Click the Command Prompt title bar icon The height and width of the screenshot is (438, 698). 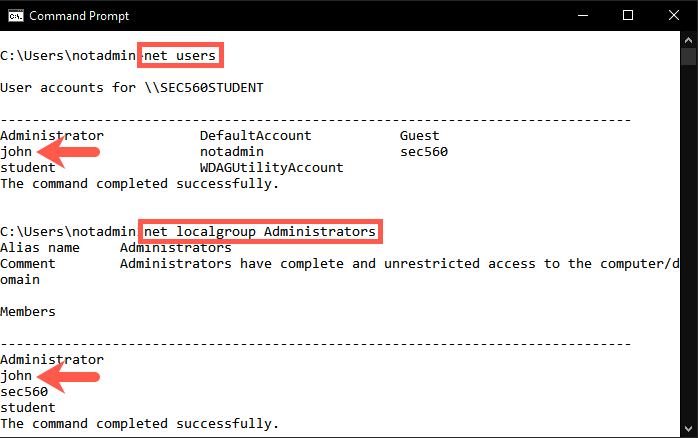pyautogui.click(x=15, y=15)
